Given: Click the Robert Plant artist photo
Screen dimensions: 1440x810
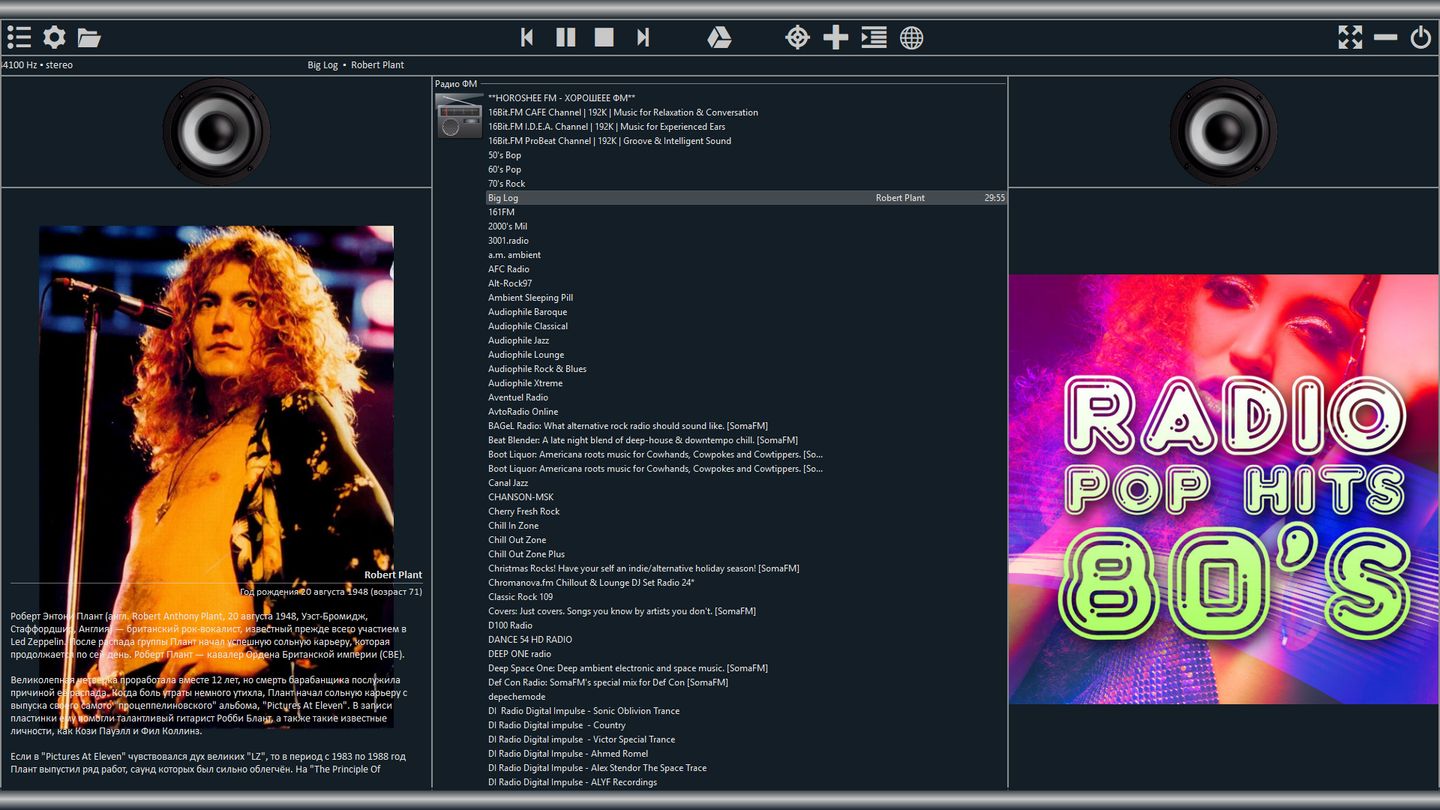Looking at the screenshot, I should [x=216, y=400].
